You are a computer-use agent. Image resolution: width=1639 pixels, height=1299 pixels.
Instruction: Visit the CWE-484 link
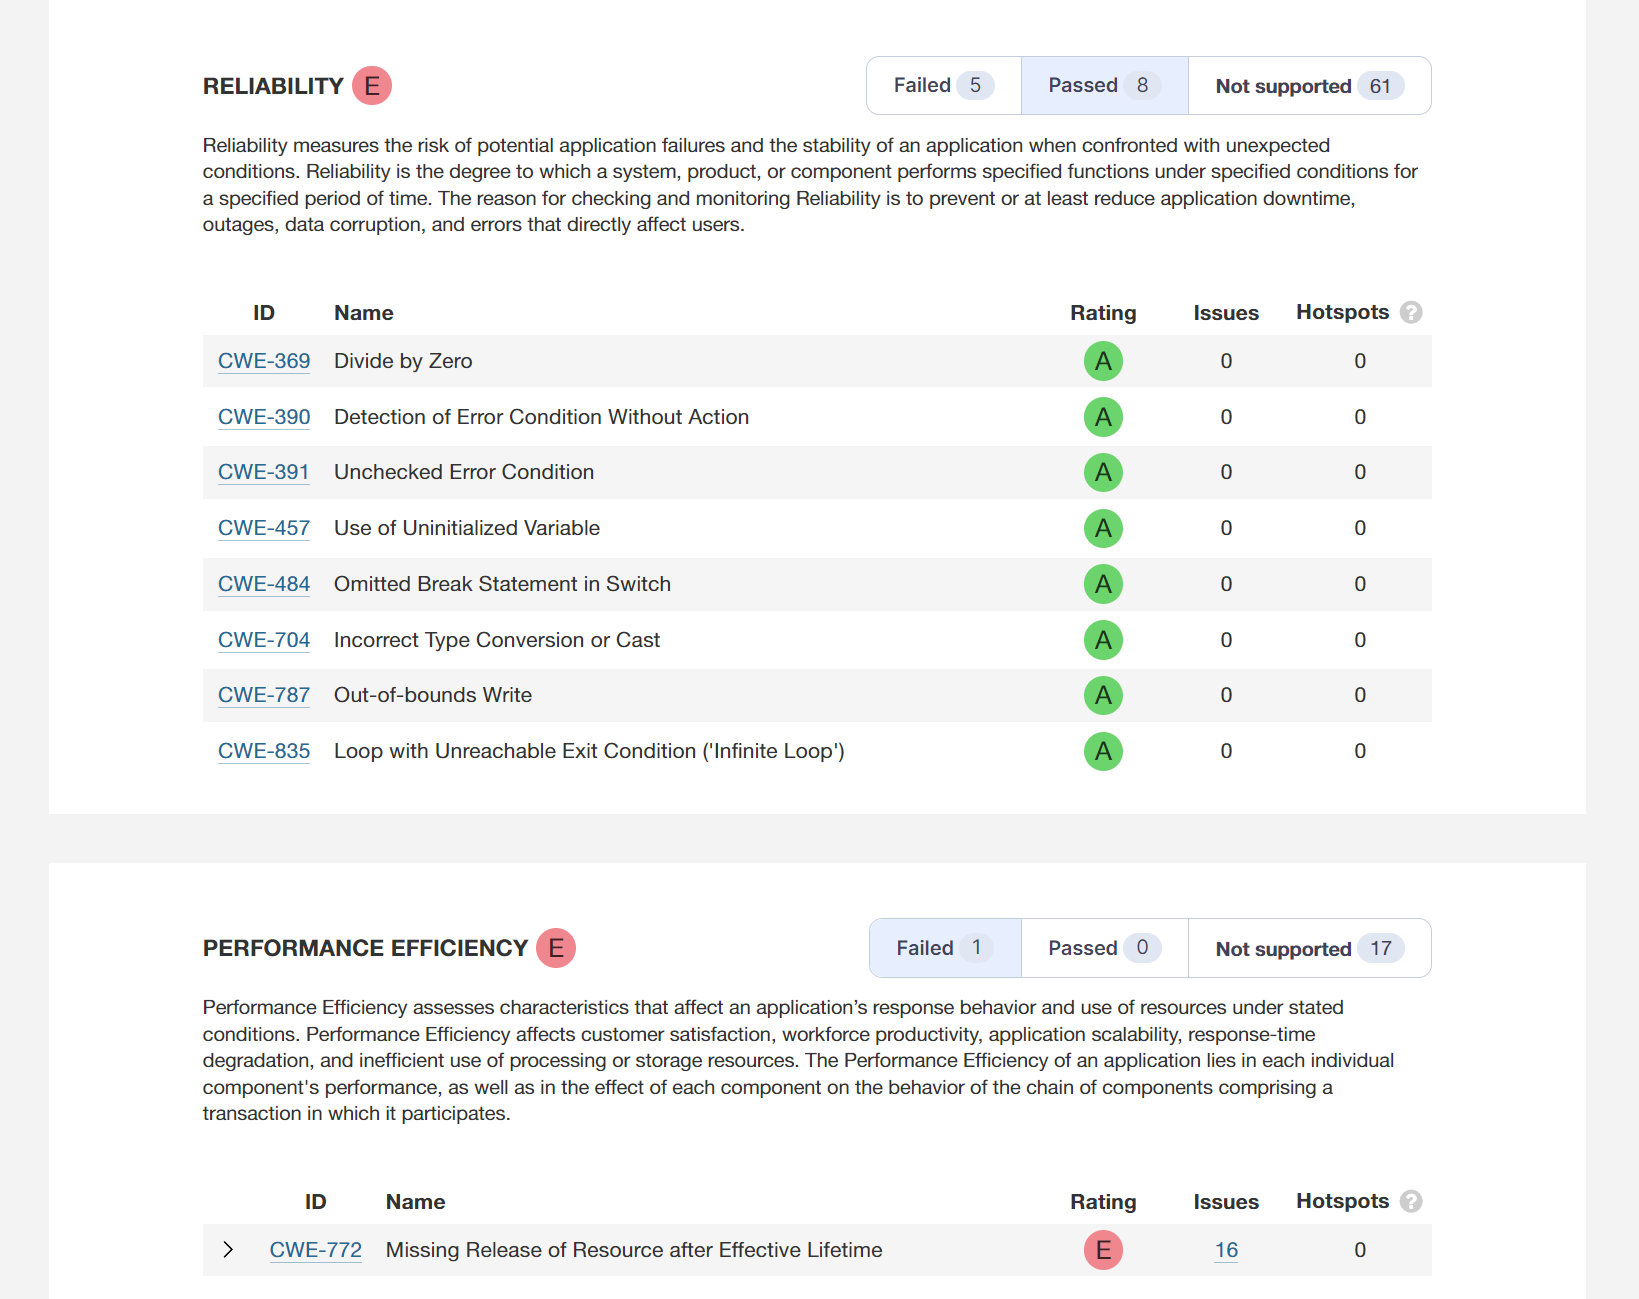pos(264,584)
